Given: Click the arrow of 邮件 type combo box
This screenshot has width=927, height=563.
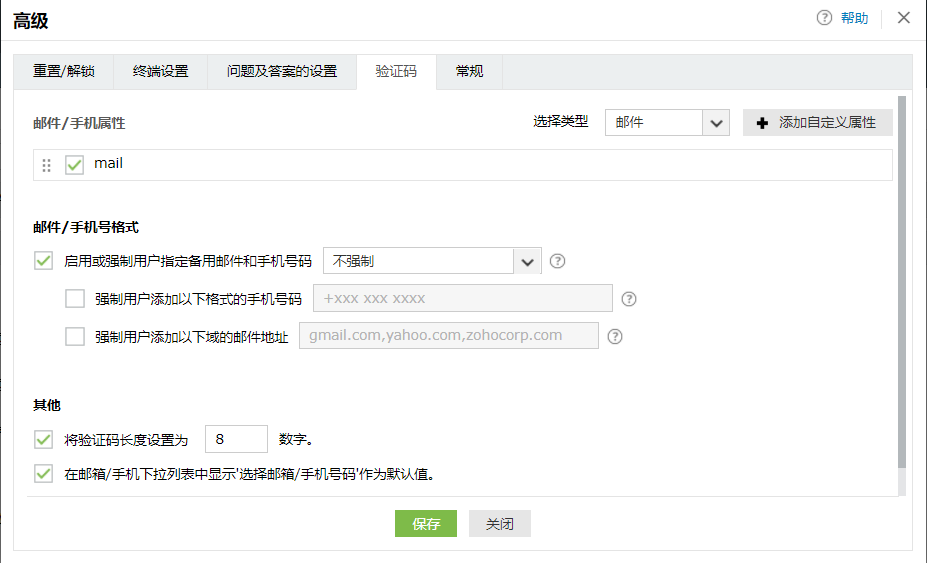Looking at the screenshot, I should (716, 123).
